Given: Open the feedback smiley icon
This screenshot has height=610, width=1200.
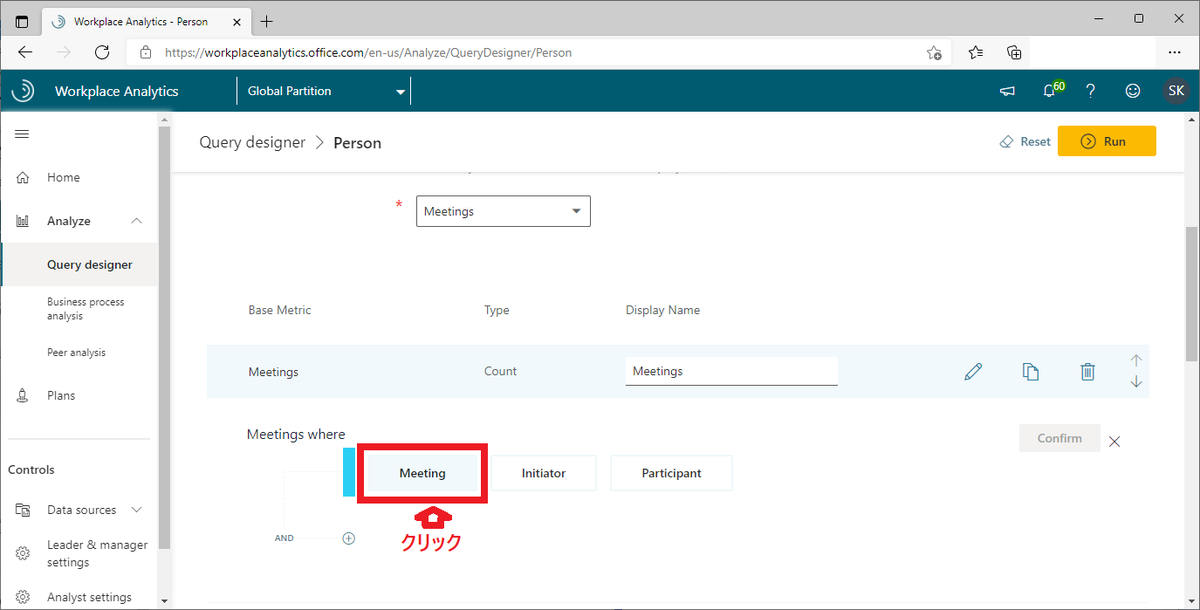Looking at the screenshot, I should pos(1133,91).
